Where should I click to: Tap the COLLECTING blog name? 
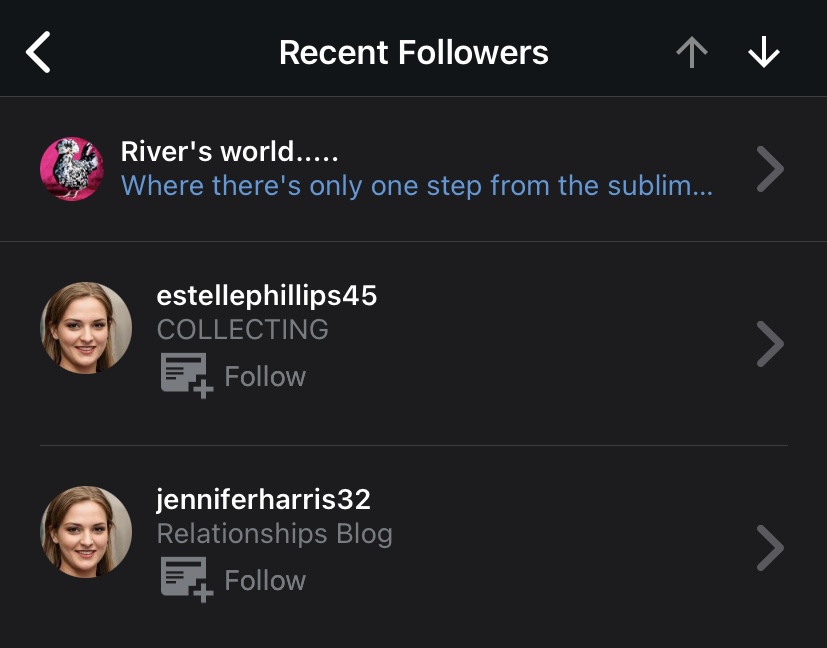click(243, 329)
